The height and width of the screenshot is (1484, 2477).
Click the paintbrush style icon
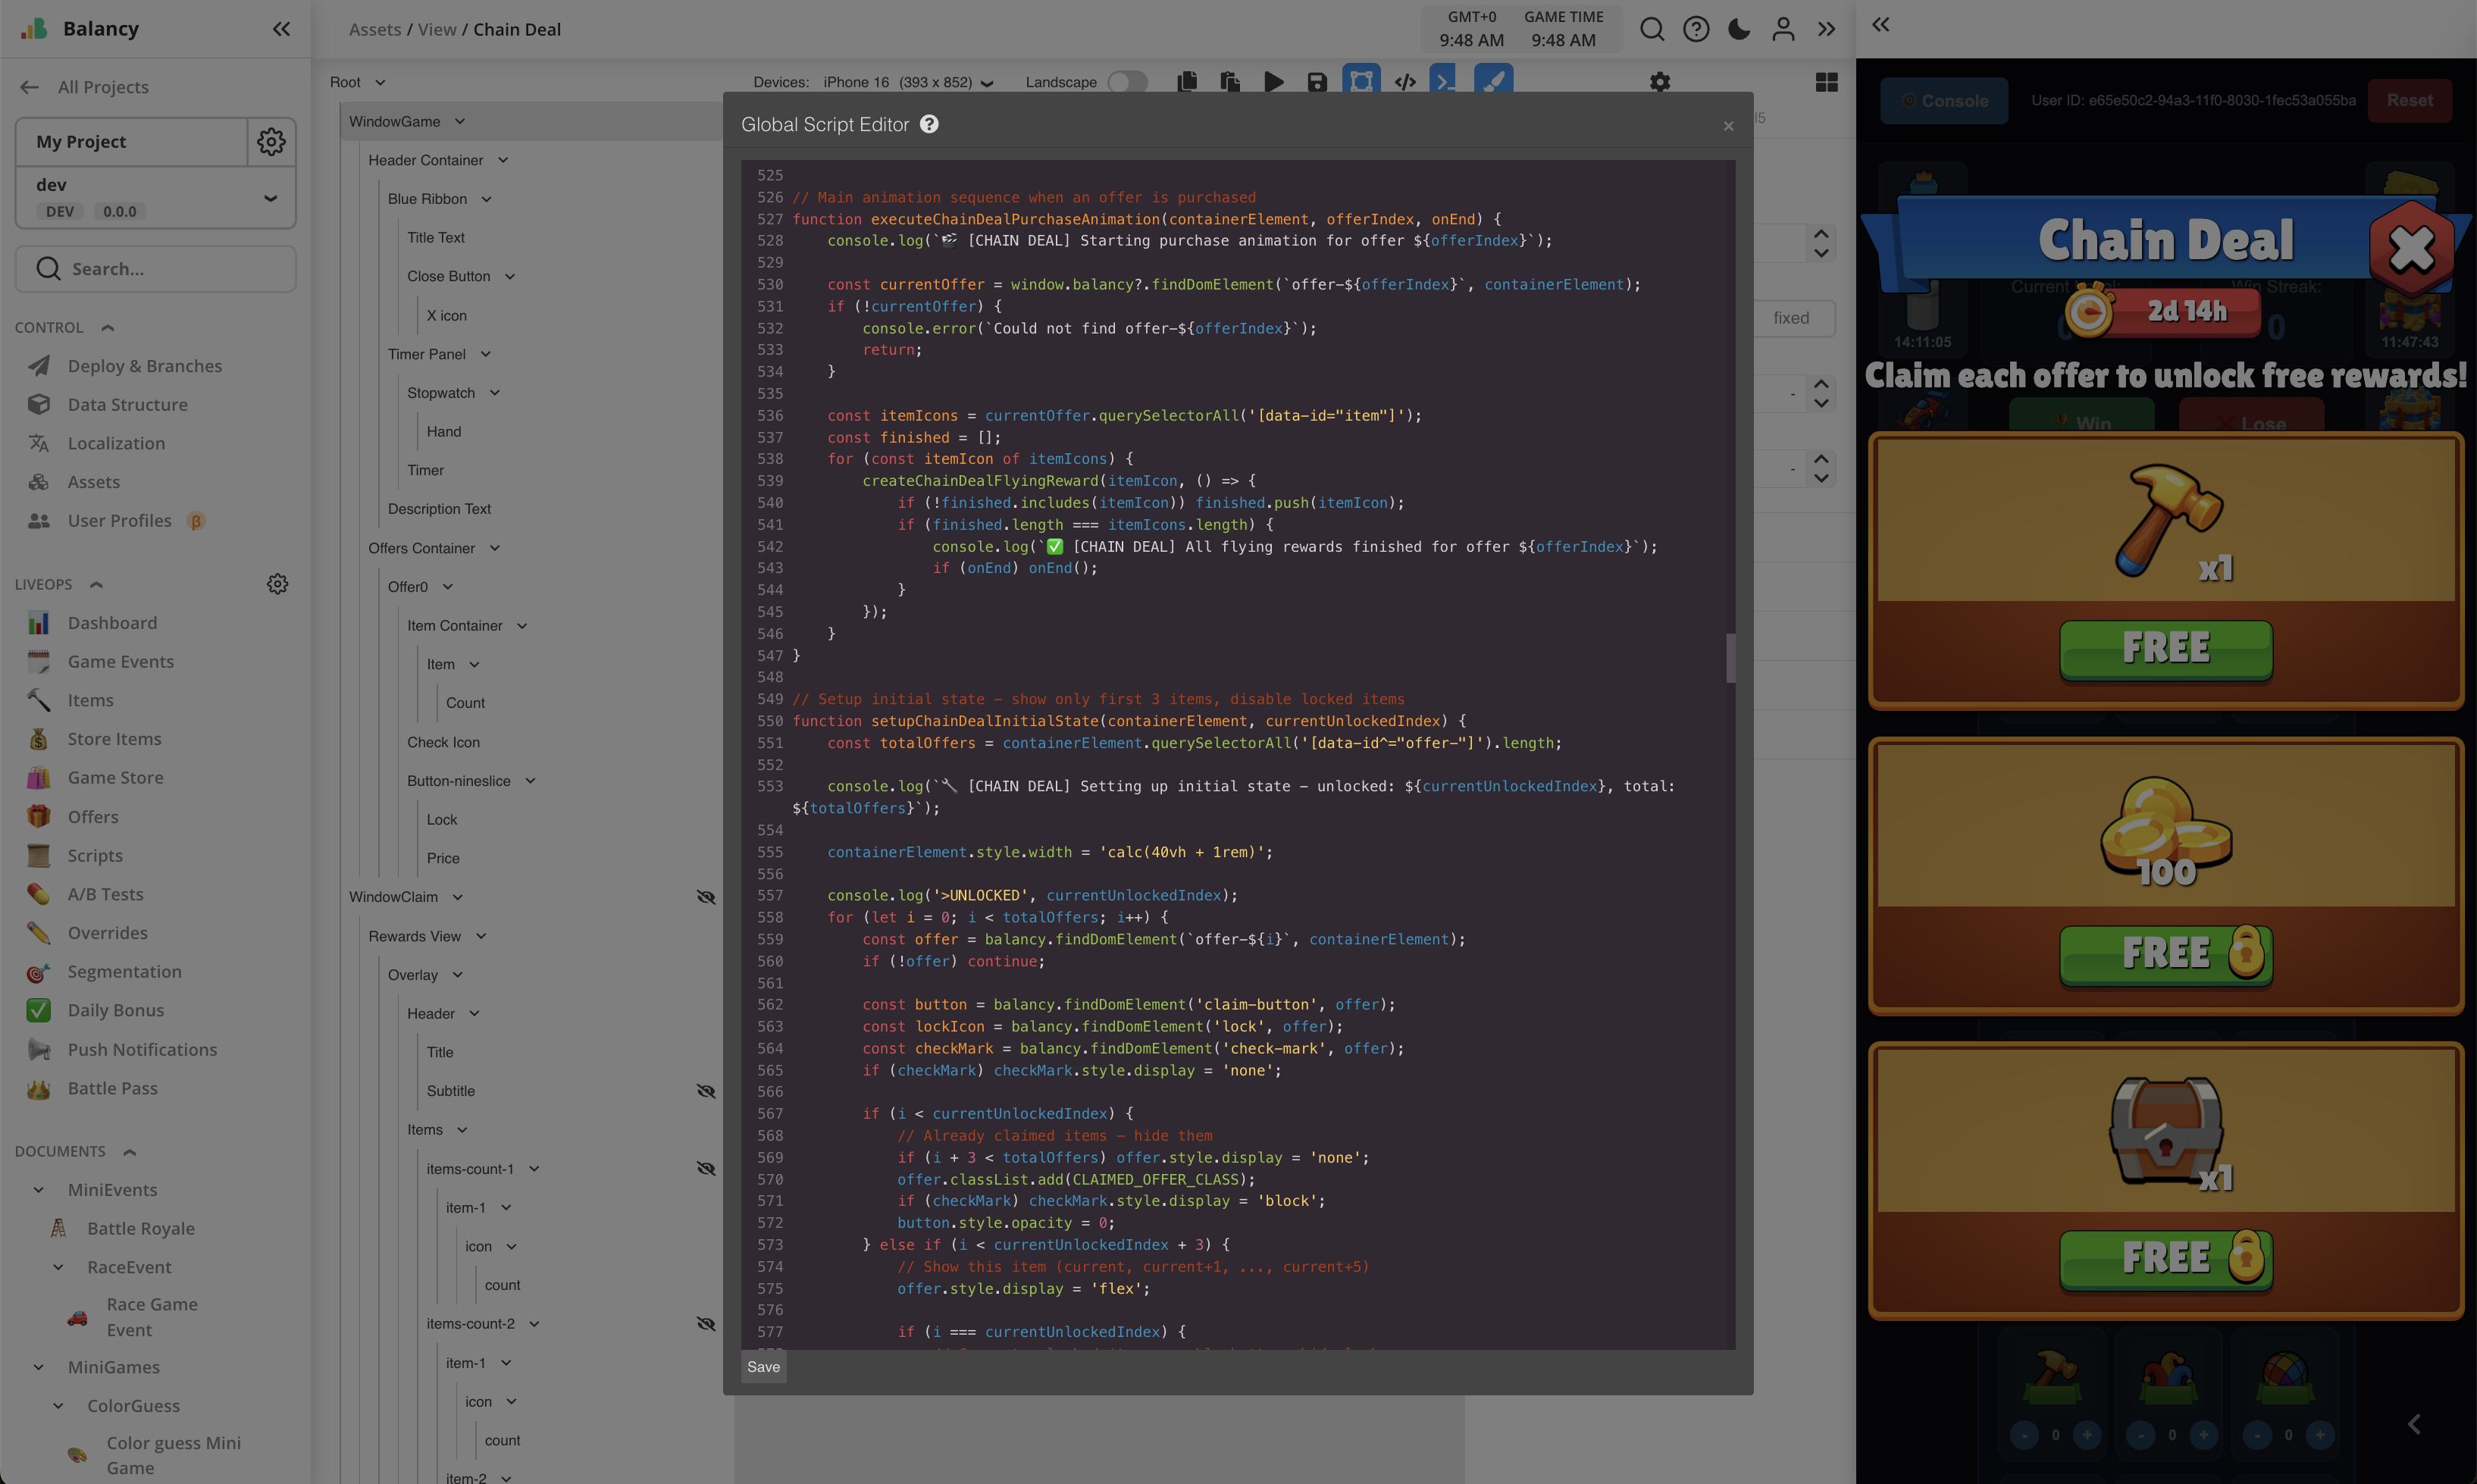(x=1493, y=80)
